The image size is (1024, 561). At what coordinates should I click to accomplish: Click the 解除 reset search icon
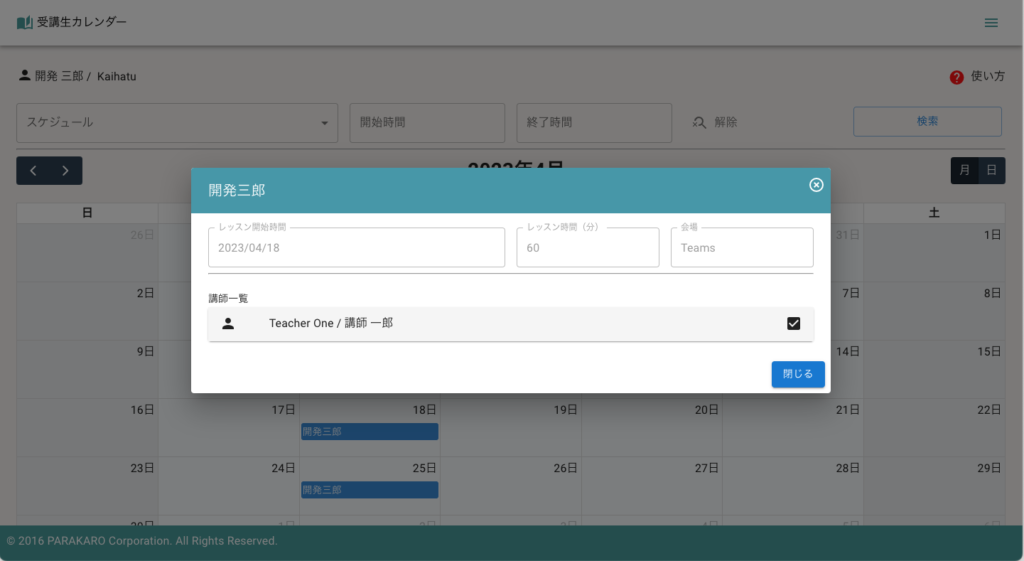(700, 123)
